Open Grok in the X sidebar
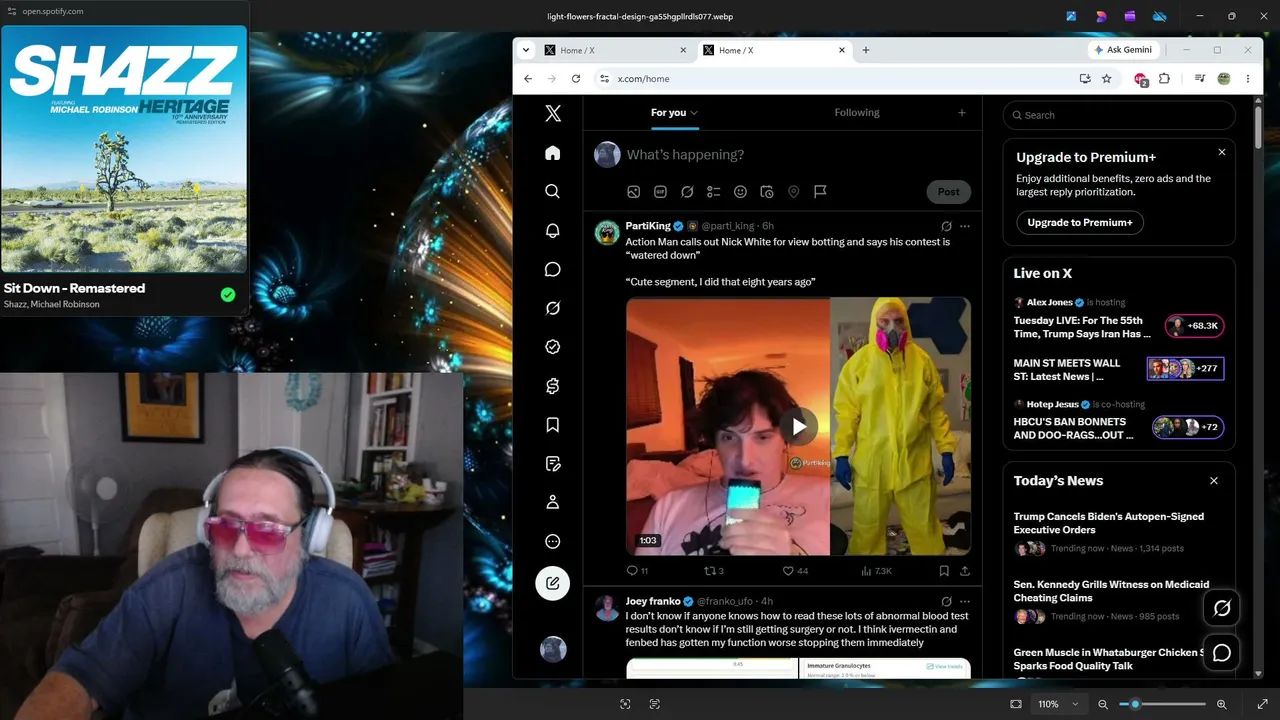The image size is (1280, 720). (x=553, y=308)
